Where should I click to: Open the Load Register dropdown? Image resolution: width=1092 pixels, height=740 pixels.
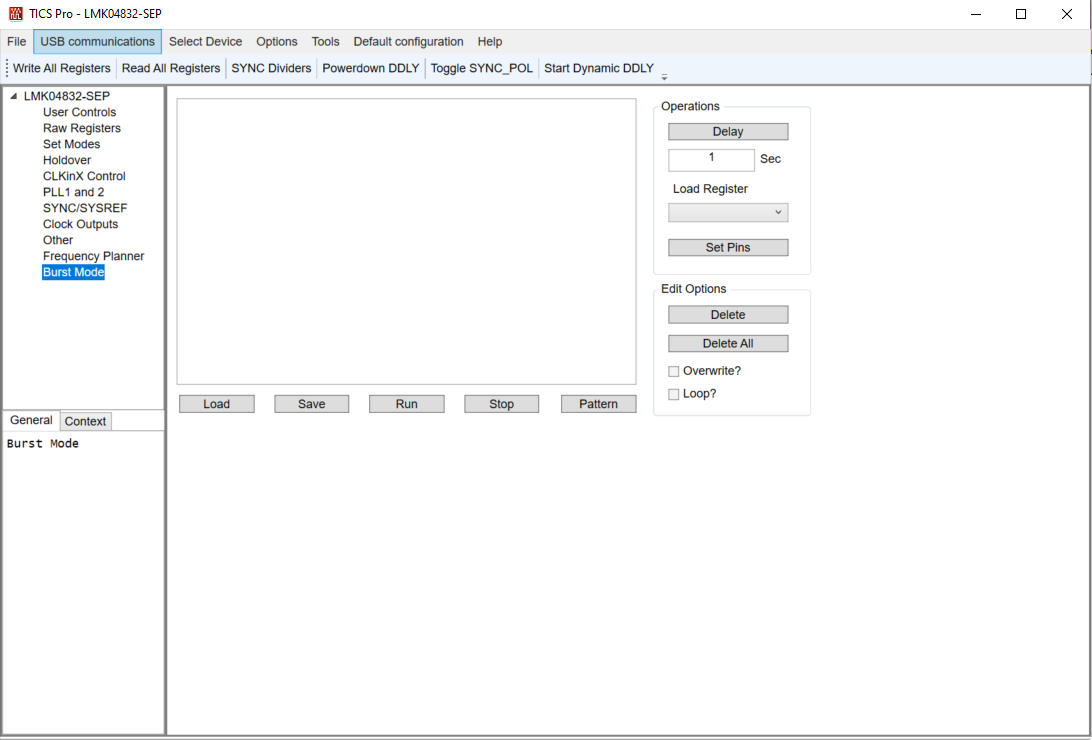tap(728, 212)
